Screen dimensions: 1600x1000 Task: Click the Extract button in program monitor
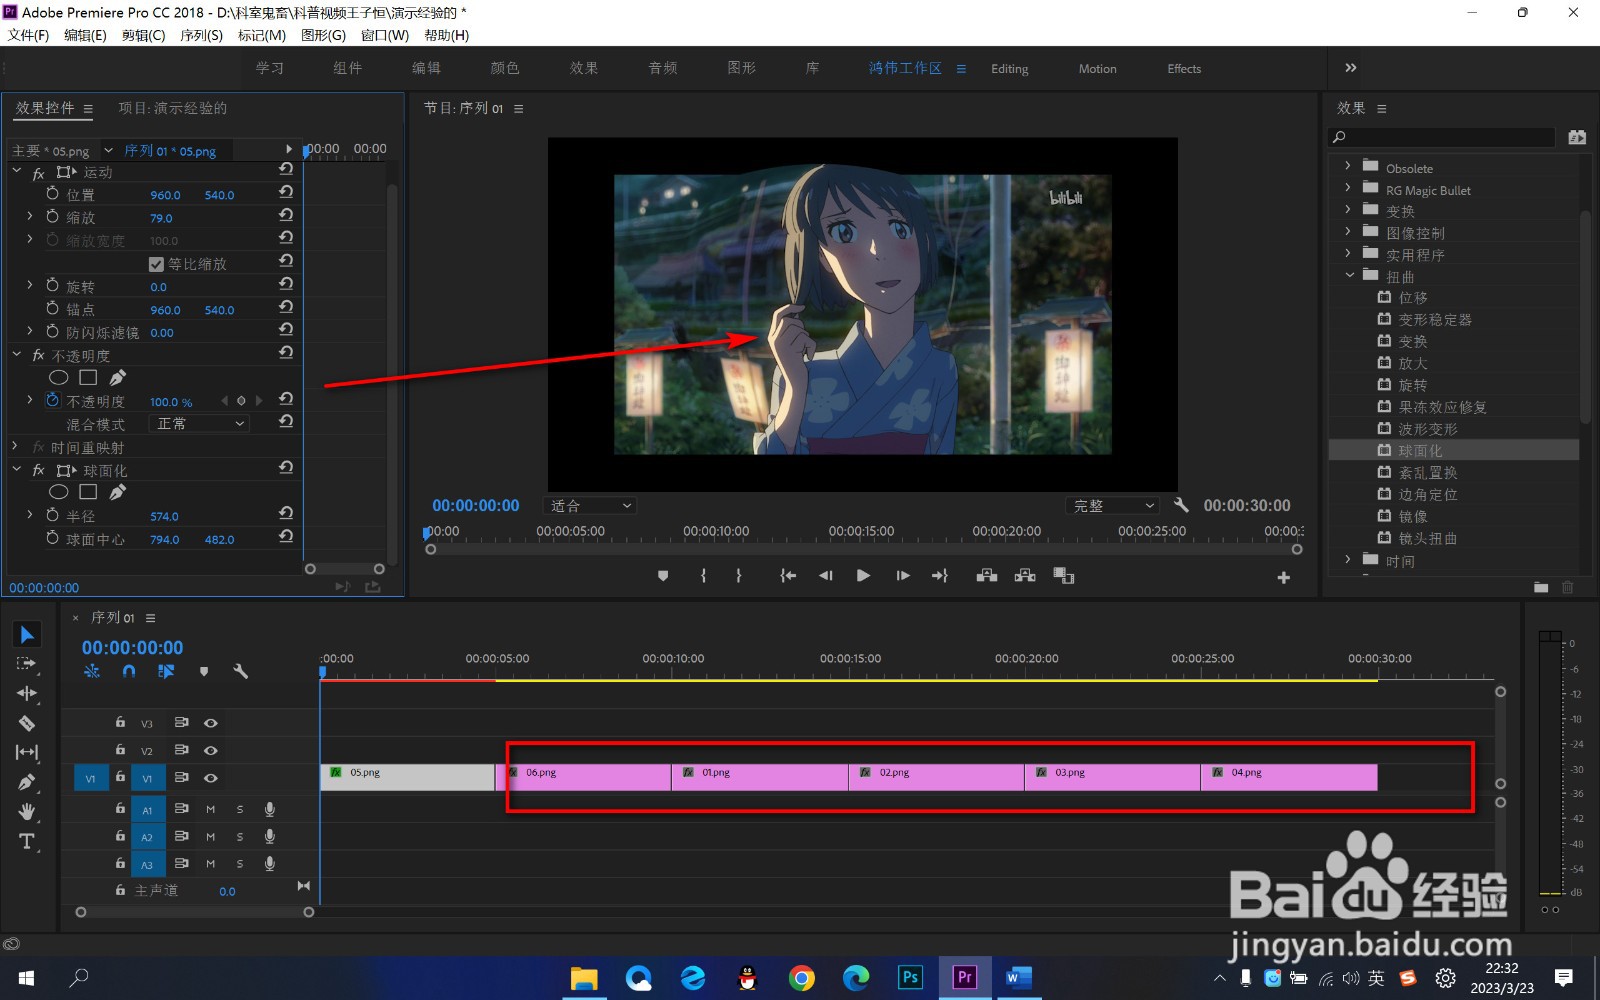(x=1025, y=576)
